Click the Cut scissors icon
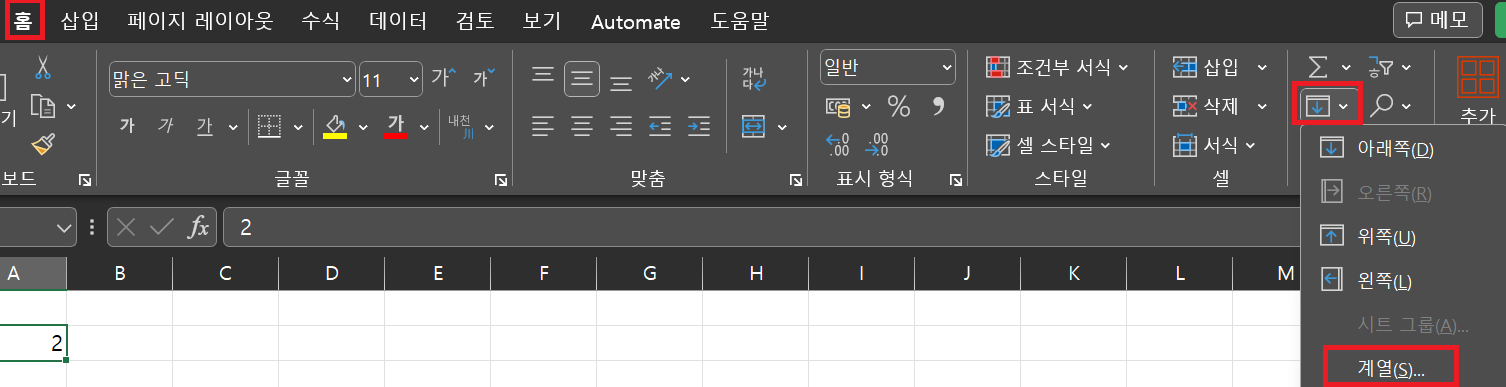 (x=43, y=67)
